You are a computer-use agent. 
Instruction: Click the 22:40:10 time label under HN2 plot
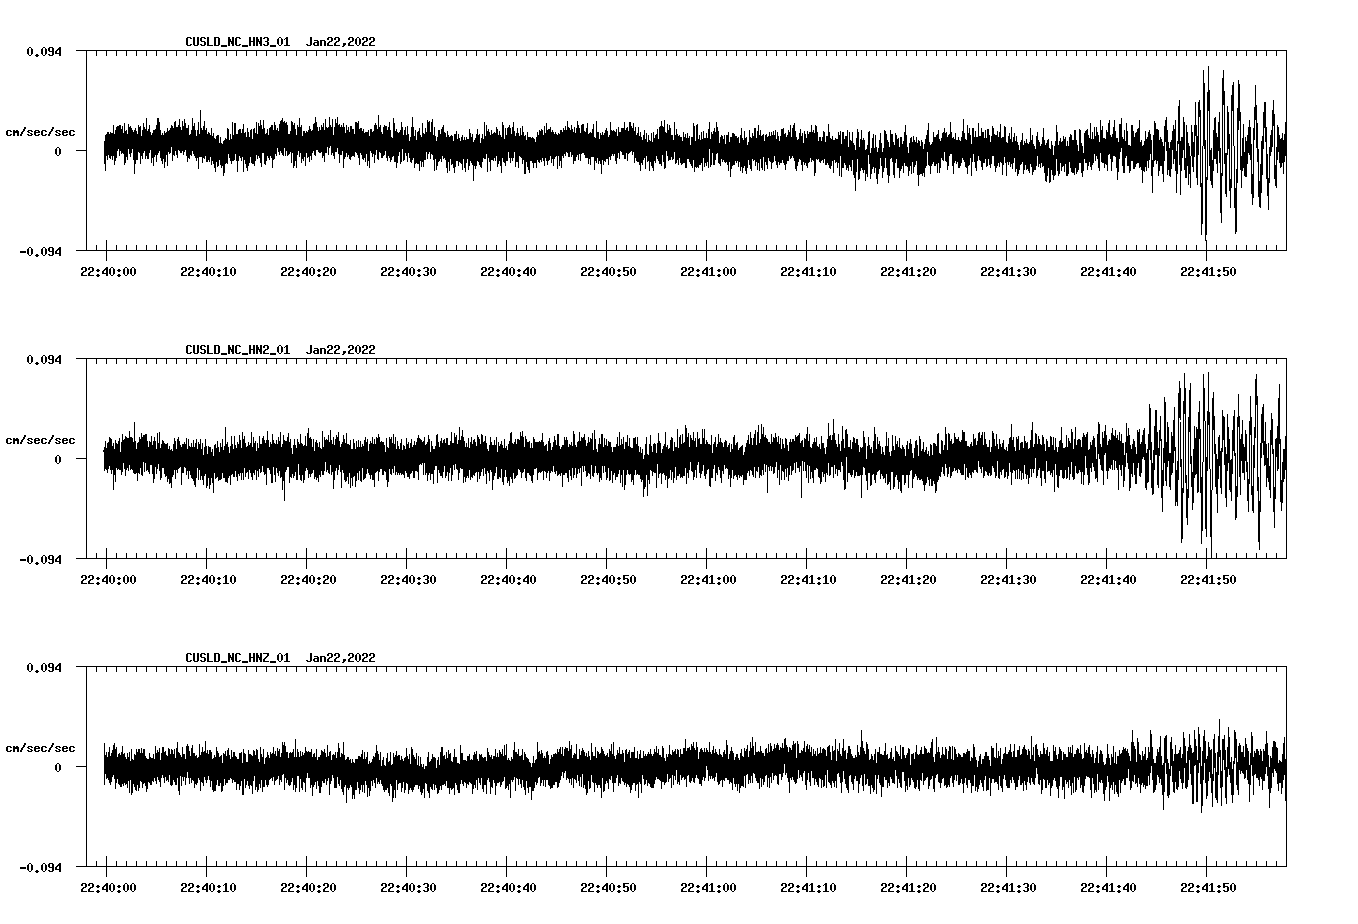click(x=208, y=580)
